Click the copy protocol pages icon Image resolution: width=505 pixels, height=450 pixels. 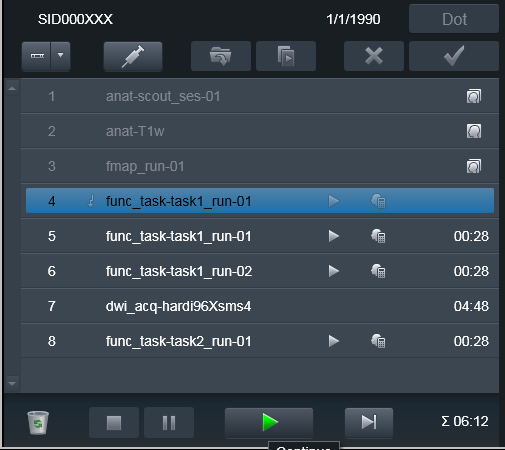pyautogui.click(x=286, y=56)
